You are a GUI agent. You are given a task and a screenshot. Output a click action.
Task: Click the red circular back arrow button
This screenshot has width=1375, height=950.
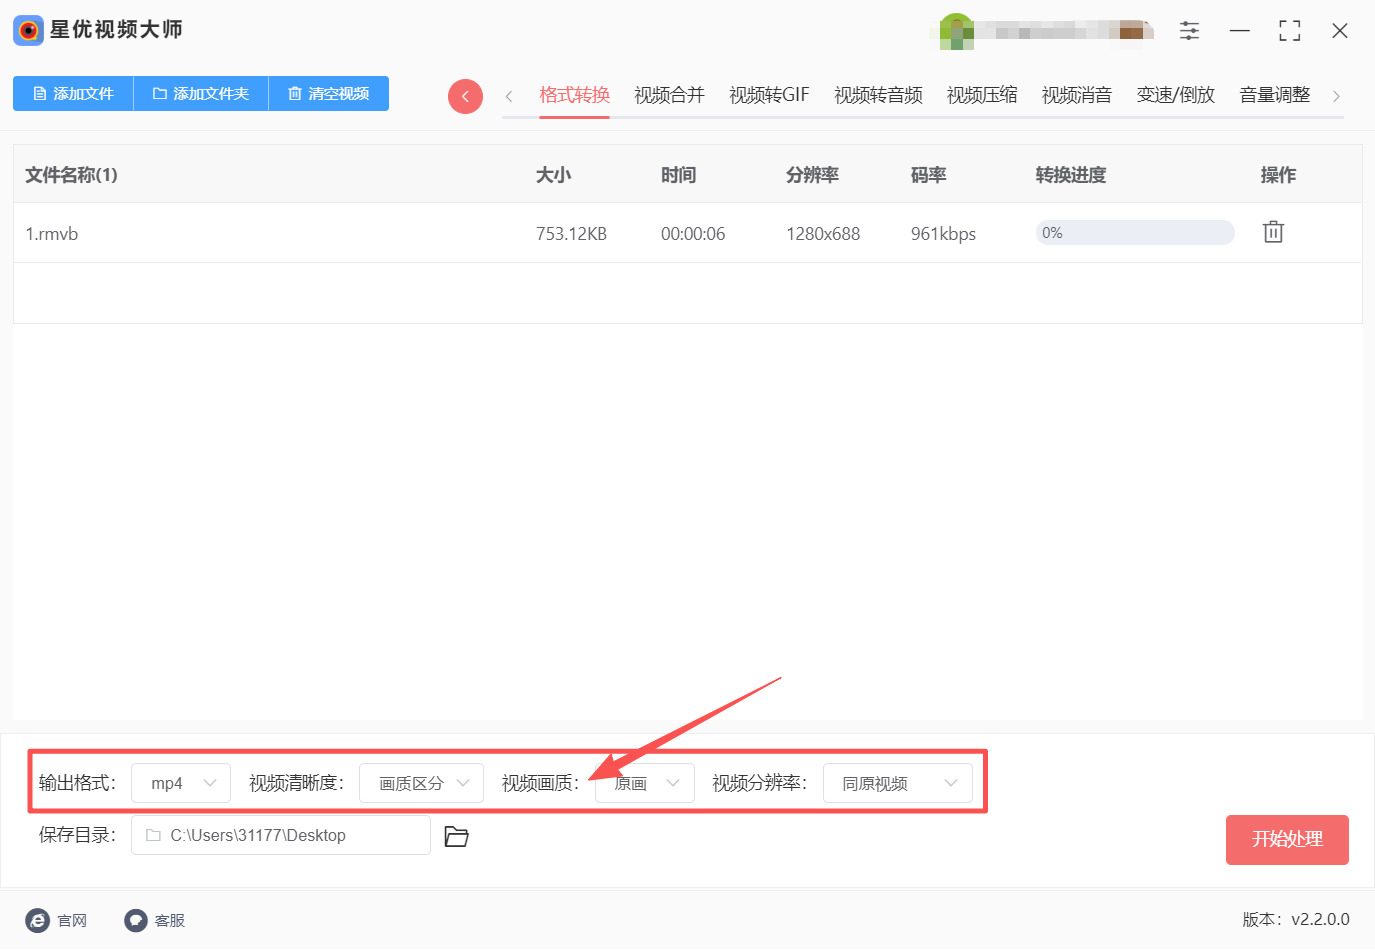tap(465, 96)
